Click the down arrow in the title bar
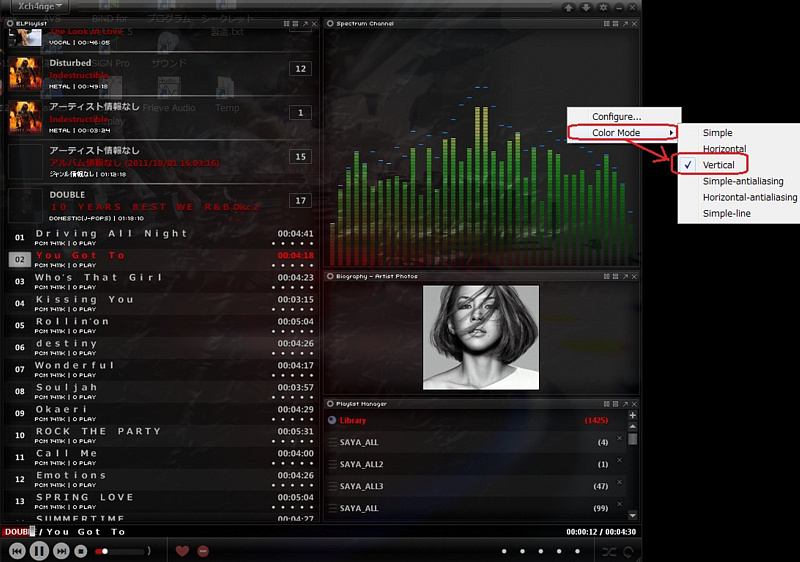The height and width of the screenshot is (562, 800). pos(586,7)
